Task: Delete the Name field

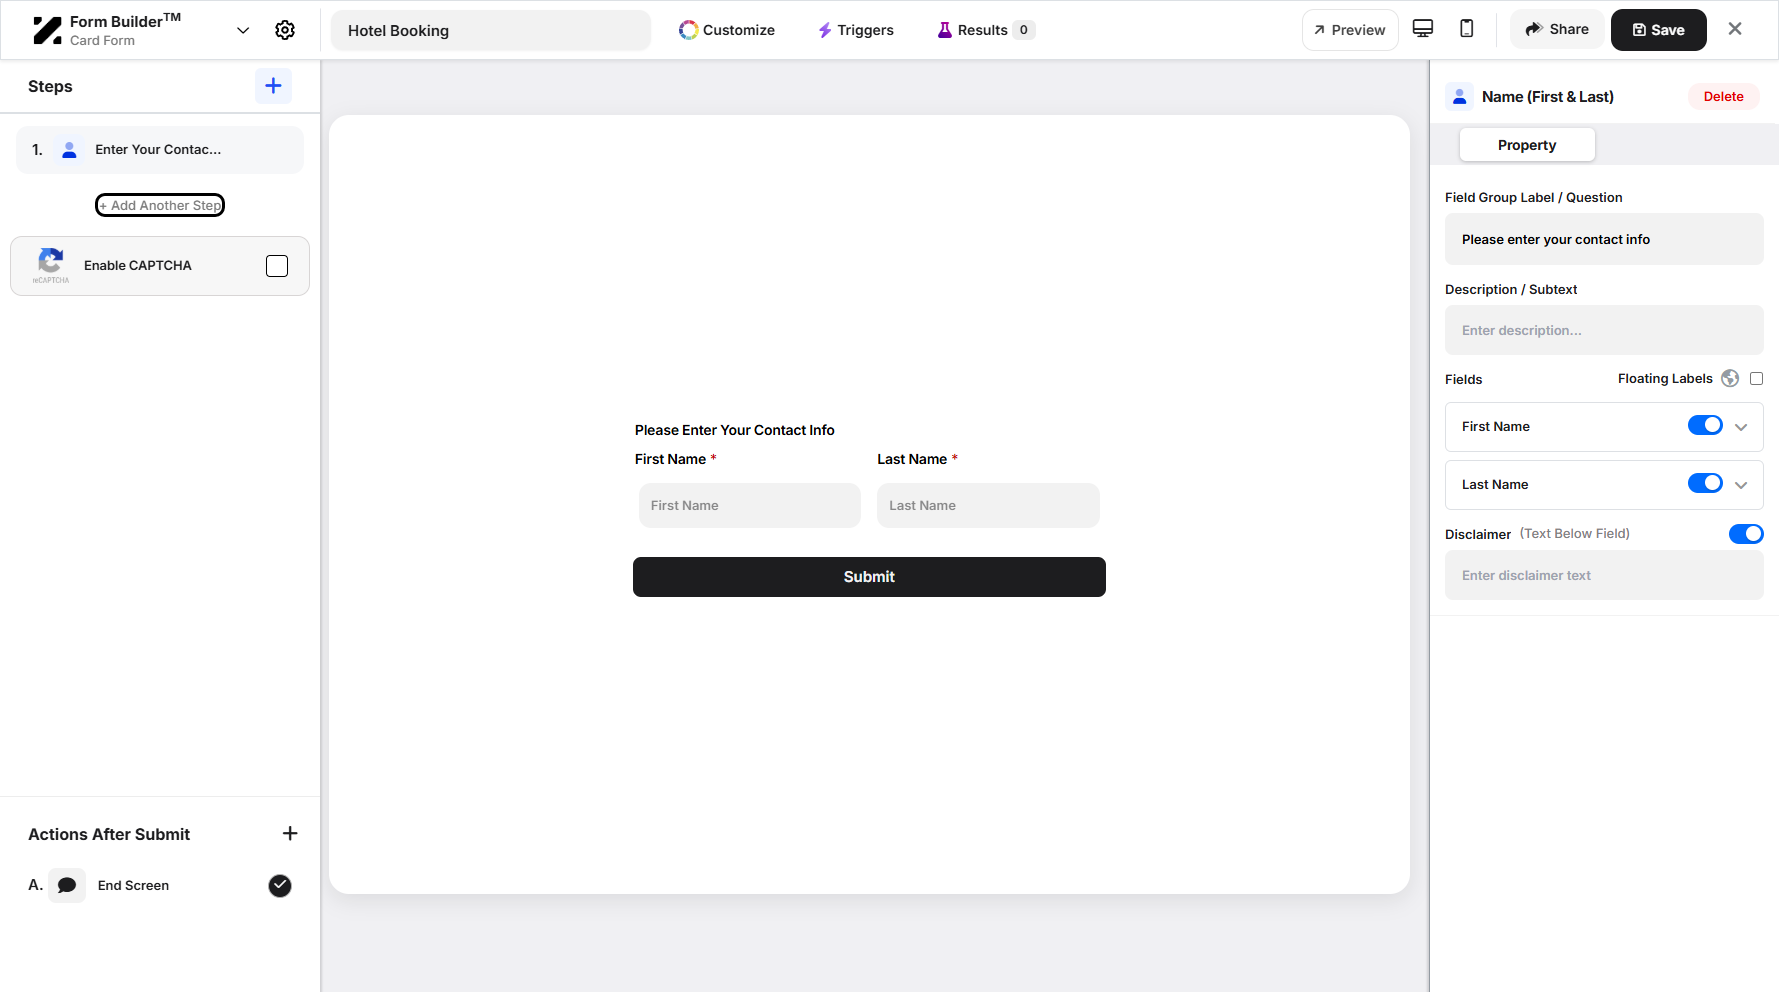Action: (x=1723, y=96)
